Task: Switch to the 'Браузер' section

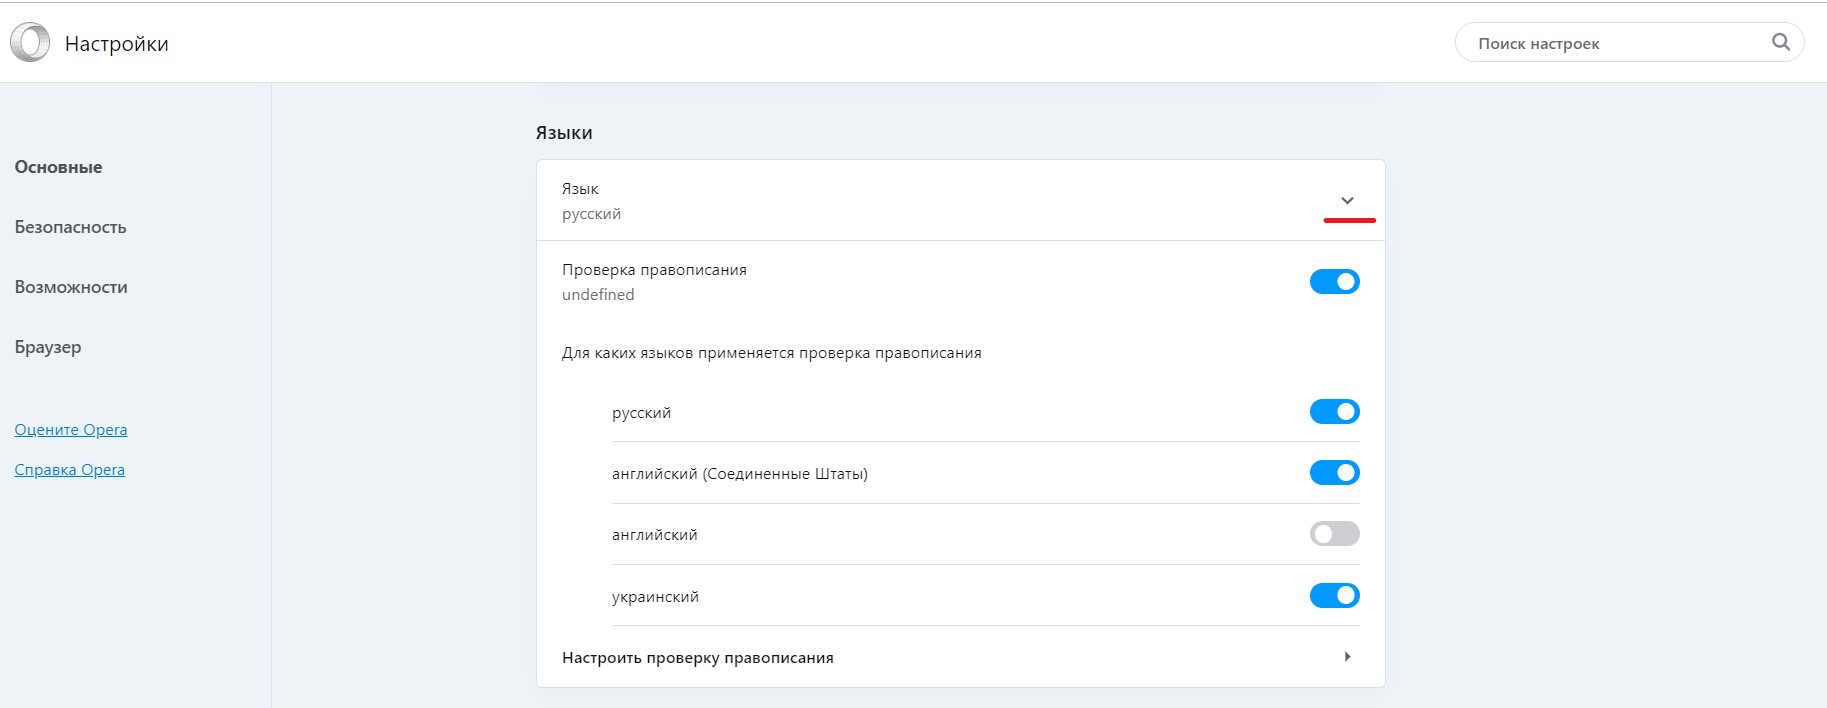Action: (x=48, y=347)
